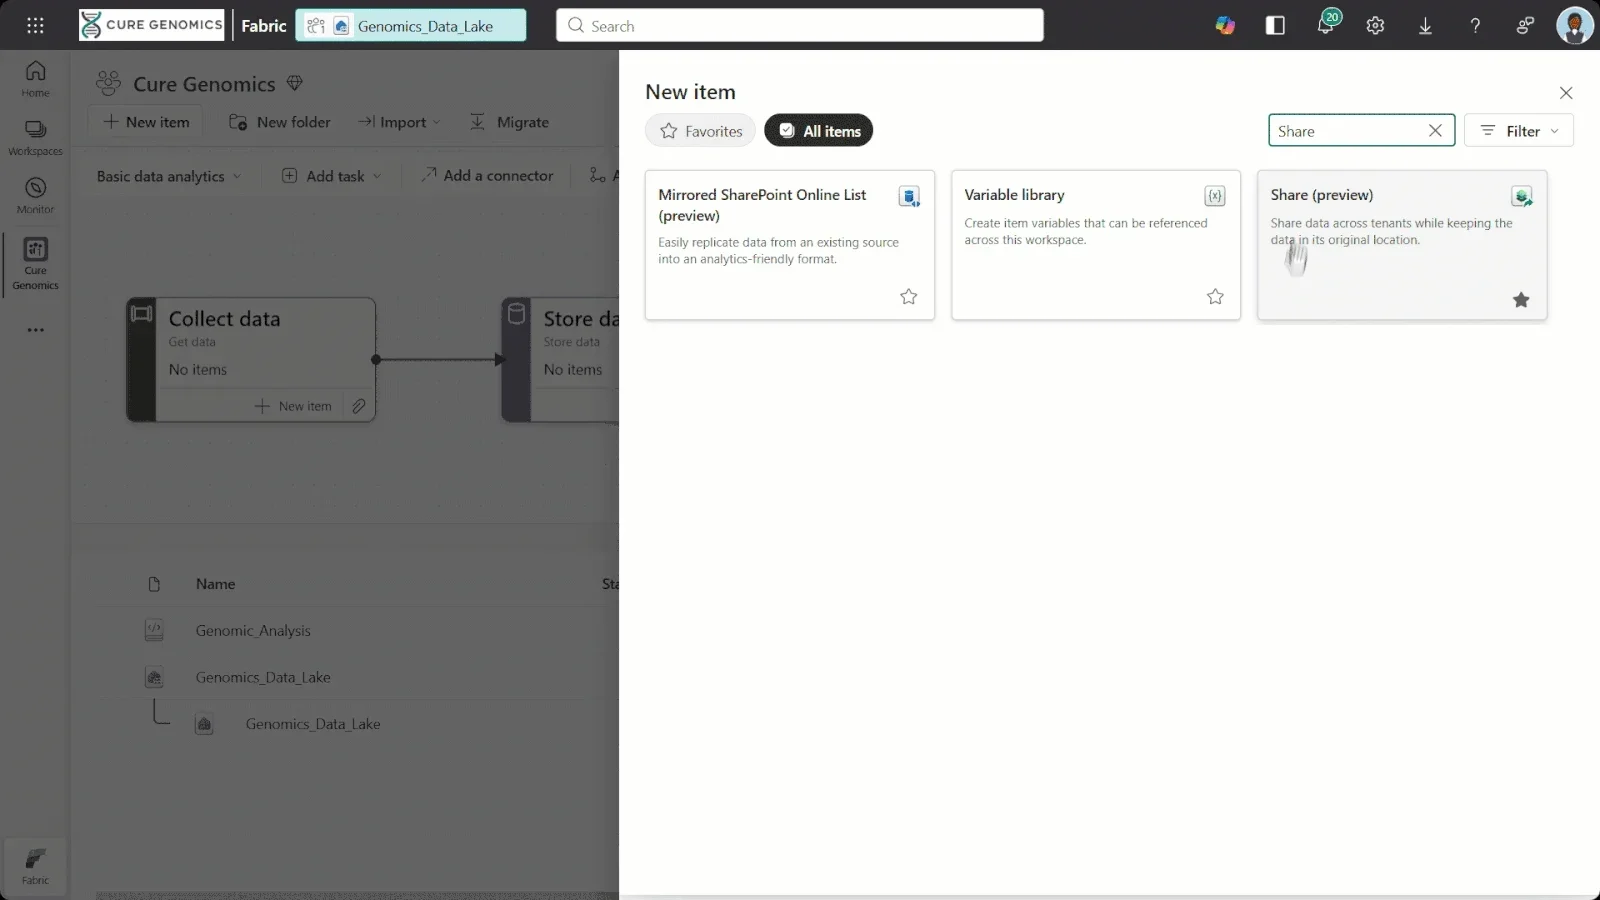Open Workspaces in left sidebar
The width and height of the screenshot is (1600, 900).
[x=35, y=137]
